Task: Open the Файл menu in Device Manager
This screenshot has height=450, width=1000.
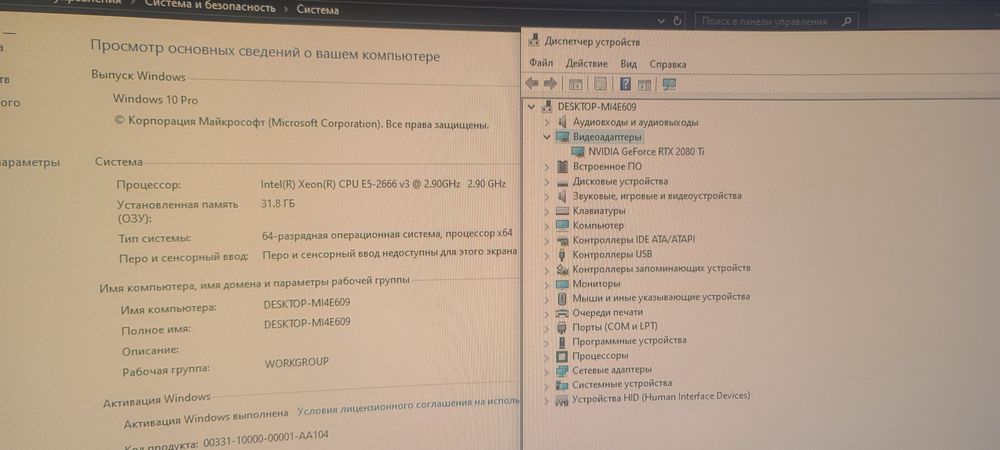Action: tap(541, 64)
